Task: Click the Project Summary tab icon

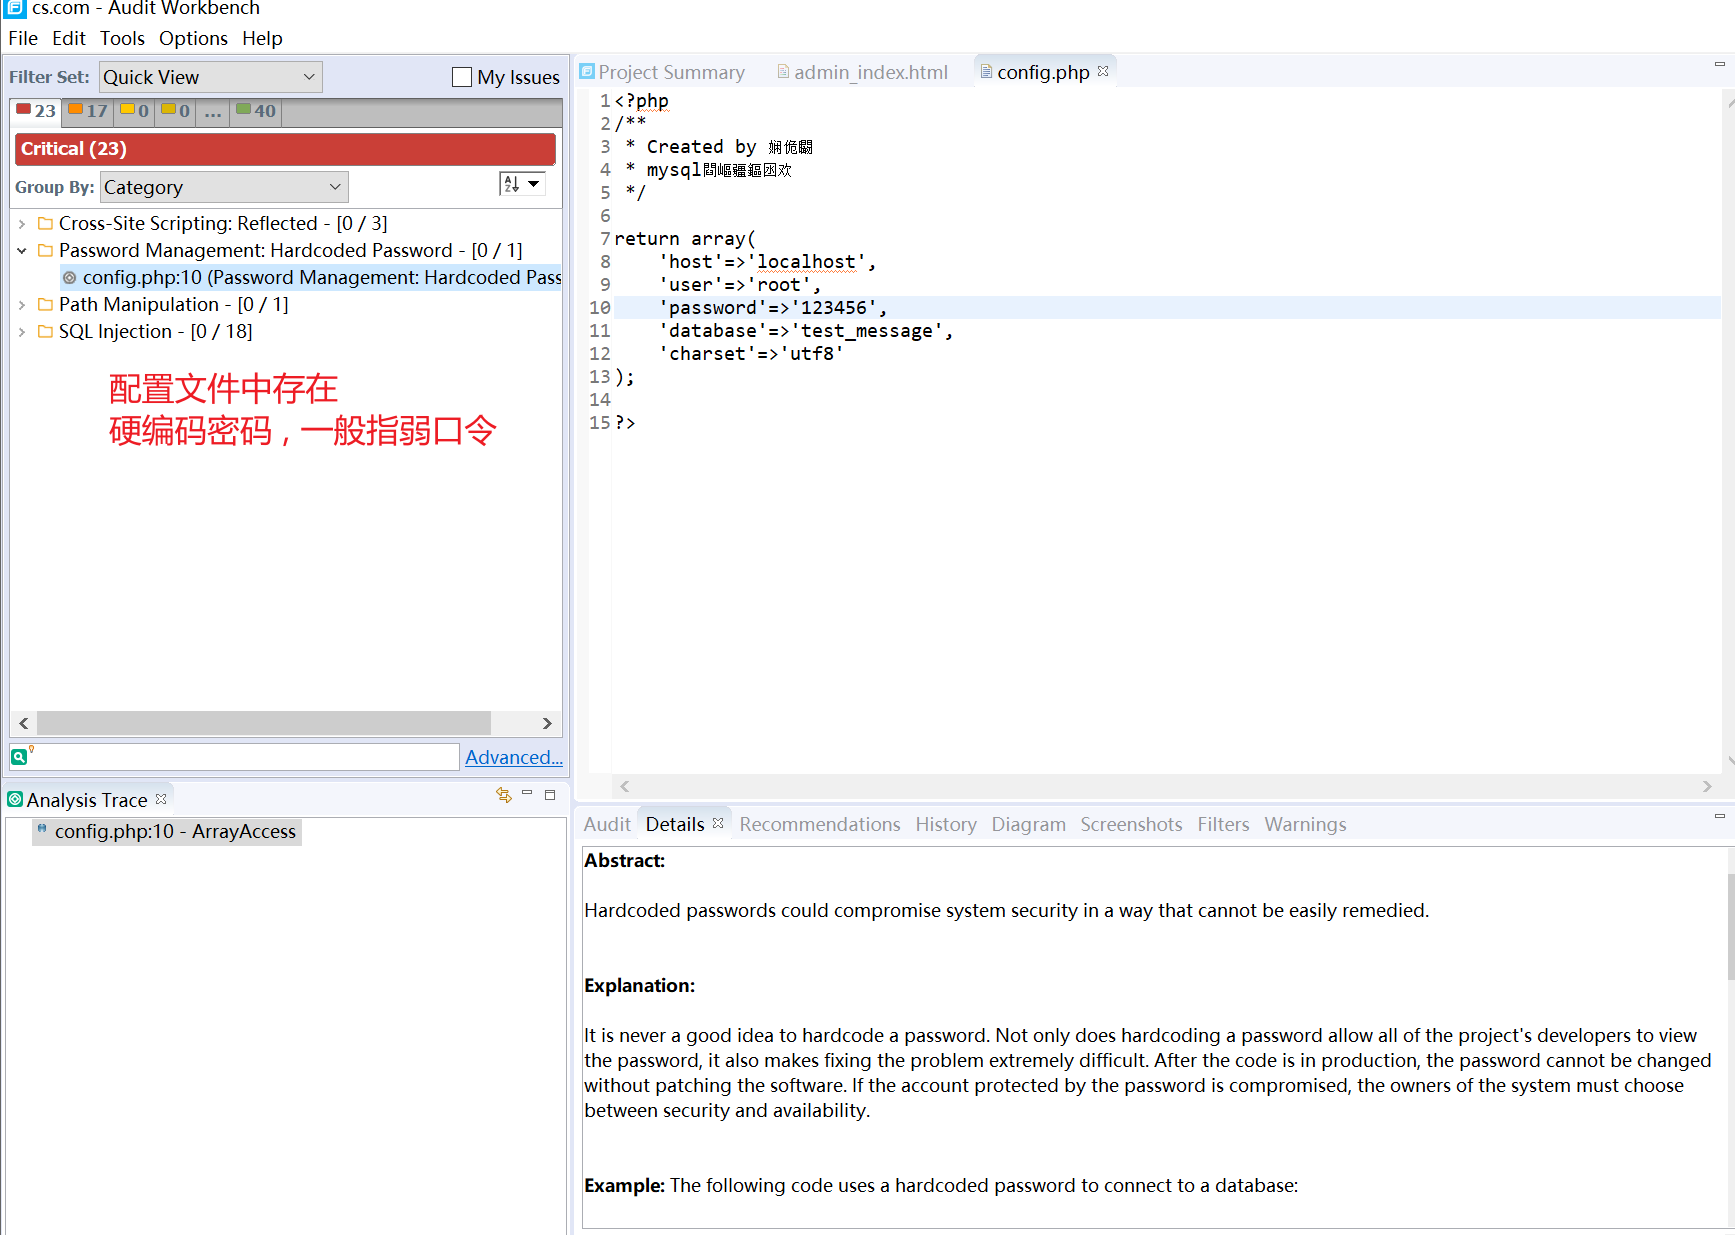Action: (587, 72)
